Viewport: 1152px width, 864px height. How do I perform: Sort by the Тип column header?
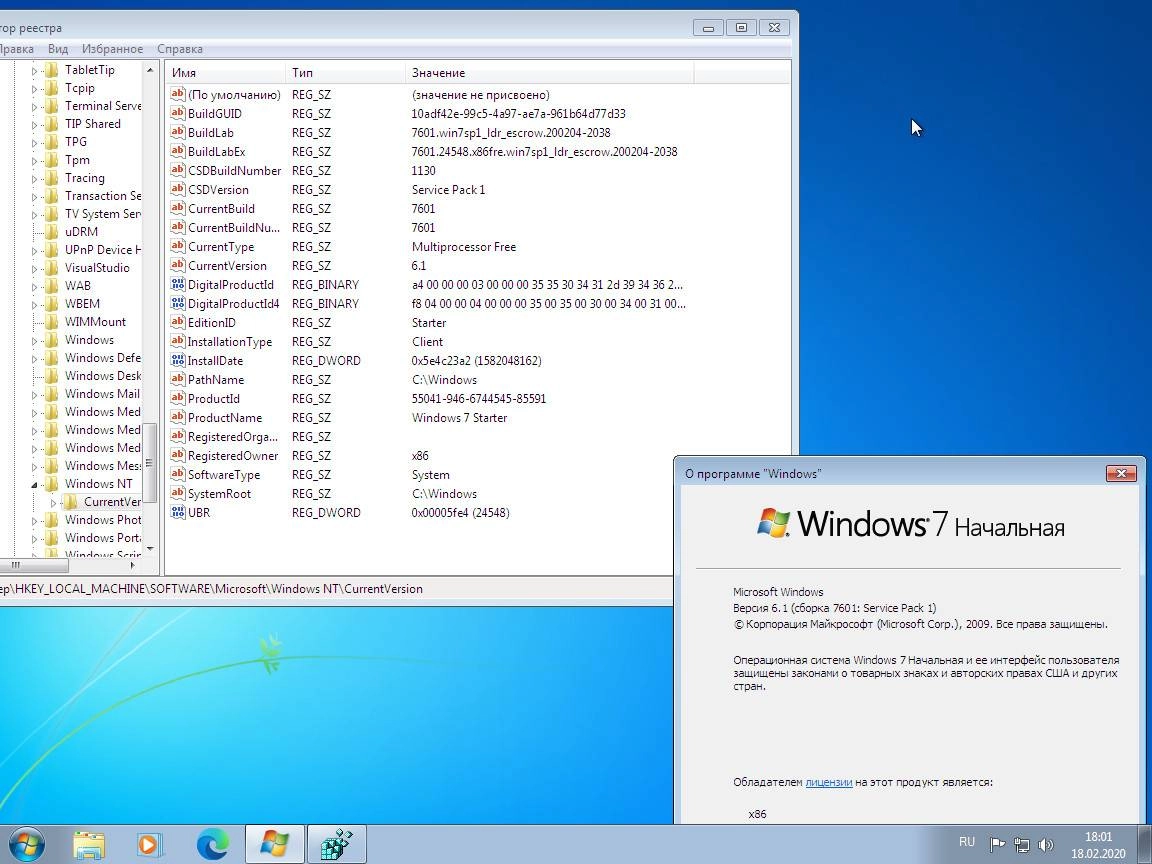click(x=345, y=73)
